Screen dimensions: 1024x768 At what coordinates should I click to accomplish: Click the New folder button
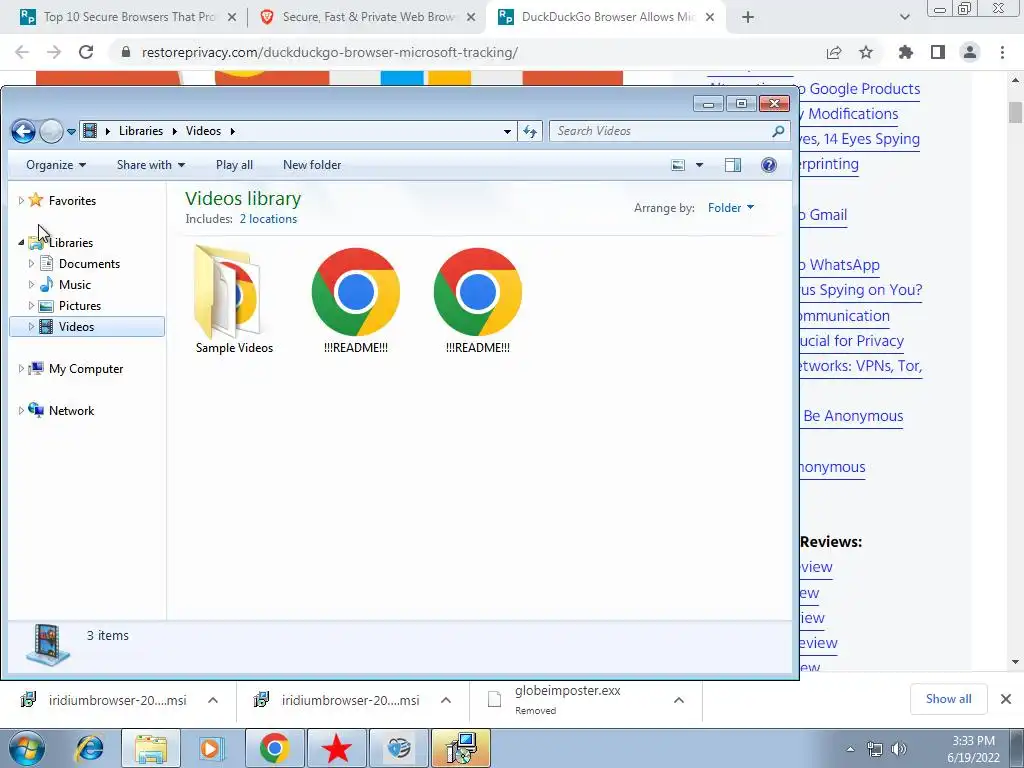[x=312, y=165]
